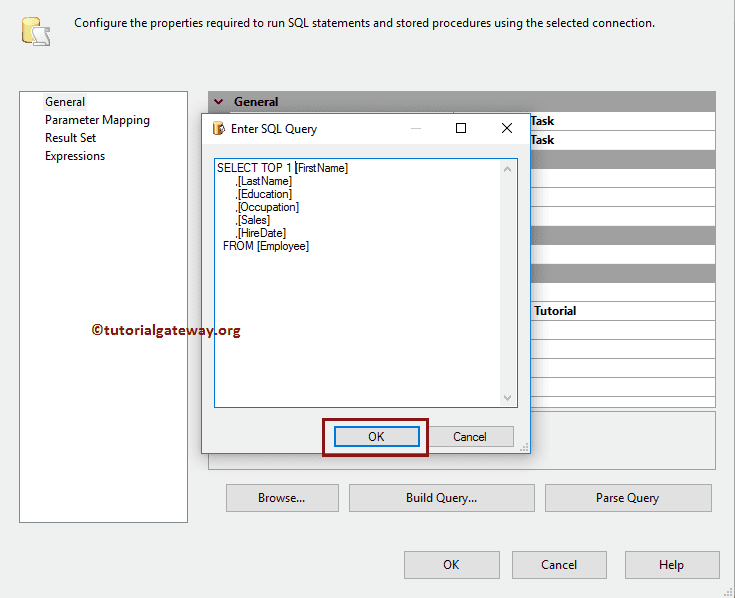
Task: Open the Build Query... button
Action: click(x=441, y=498)
